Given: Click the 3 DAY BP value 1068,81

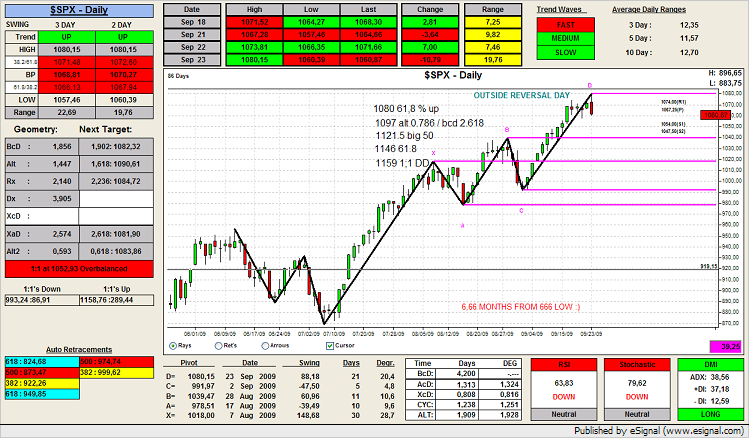Looking at the screenshot, I should [67, 75].
